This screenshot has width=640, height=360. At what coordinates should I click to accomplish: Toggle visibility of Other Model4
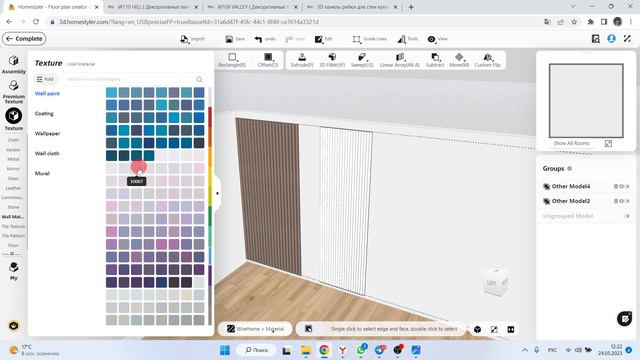point(622,186)
